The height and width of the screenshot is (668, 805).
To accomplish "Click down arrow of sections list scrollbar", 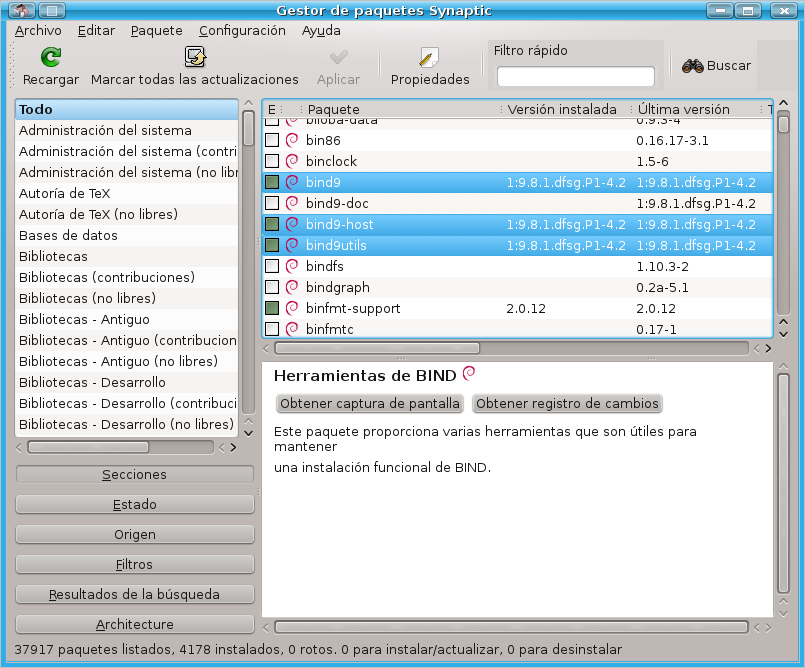I will point(248,433).
